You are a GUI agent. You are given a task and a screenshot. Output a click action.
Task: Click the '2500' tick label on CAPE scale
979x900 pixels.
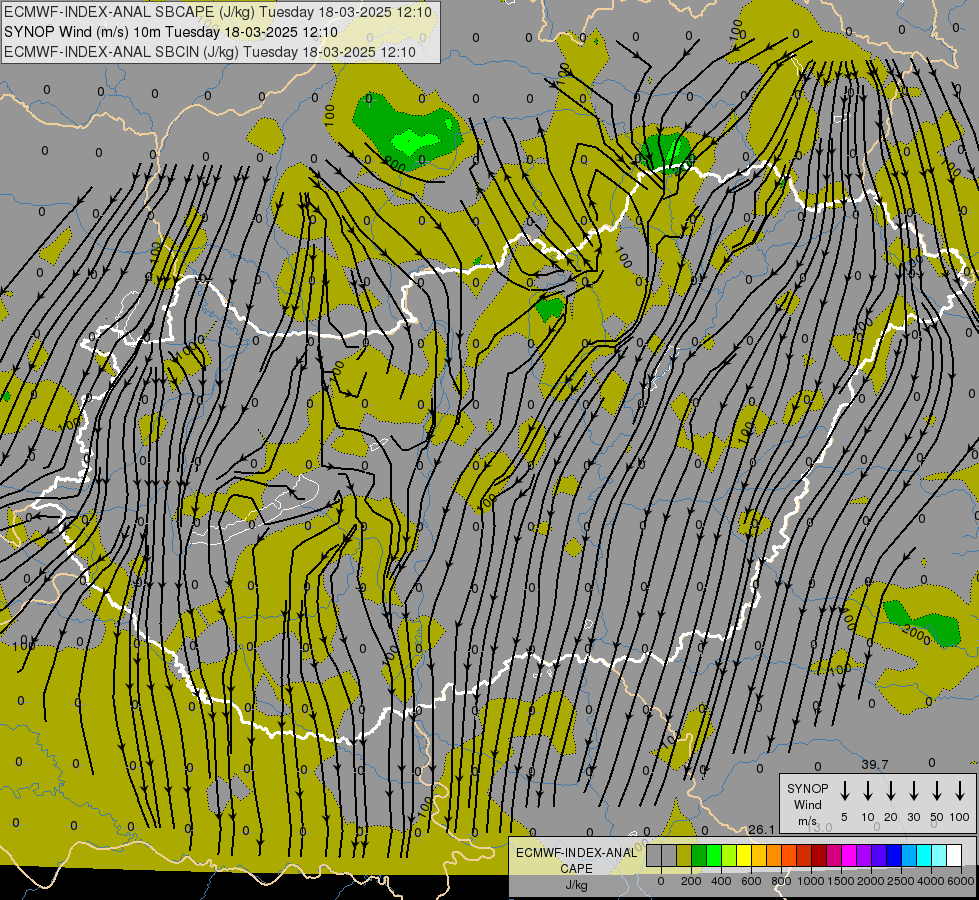901,881
